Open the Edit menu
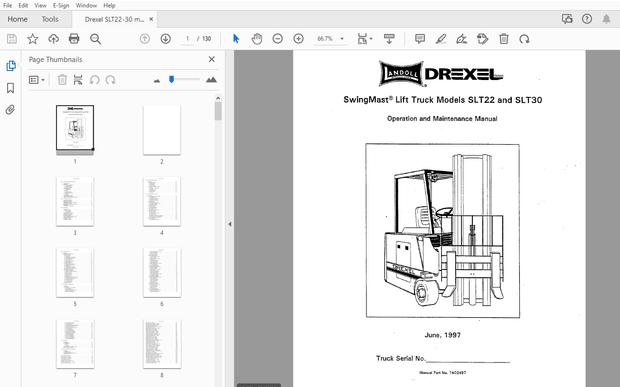The height and width of the screenshot is (387, 620). (x=23, y=6)
